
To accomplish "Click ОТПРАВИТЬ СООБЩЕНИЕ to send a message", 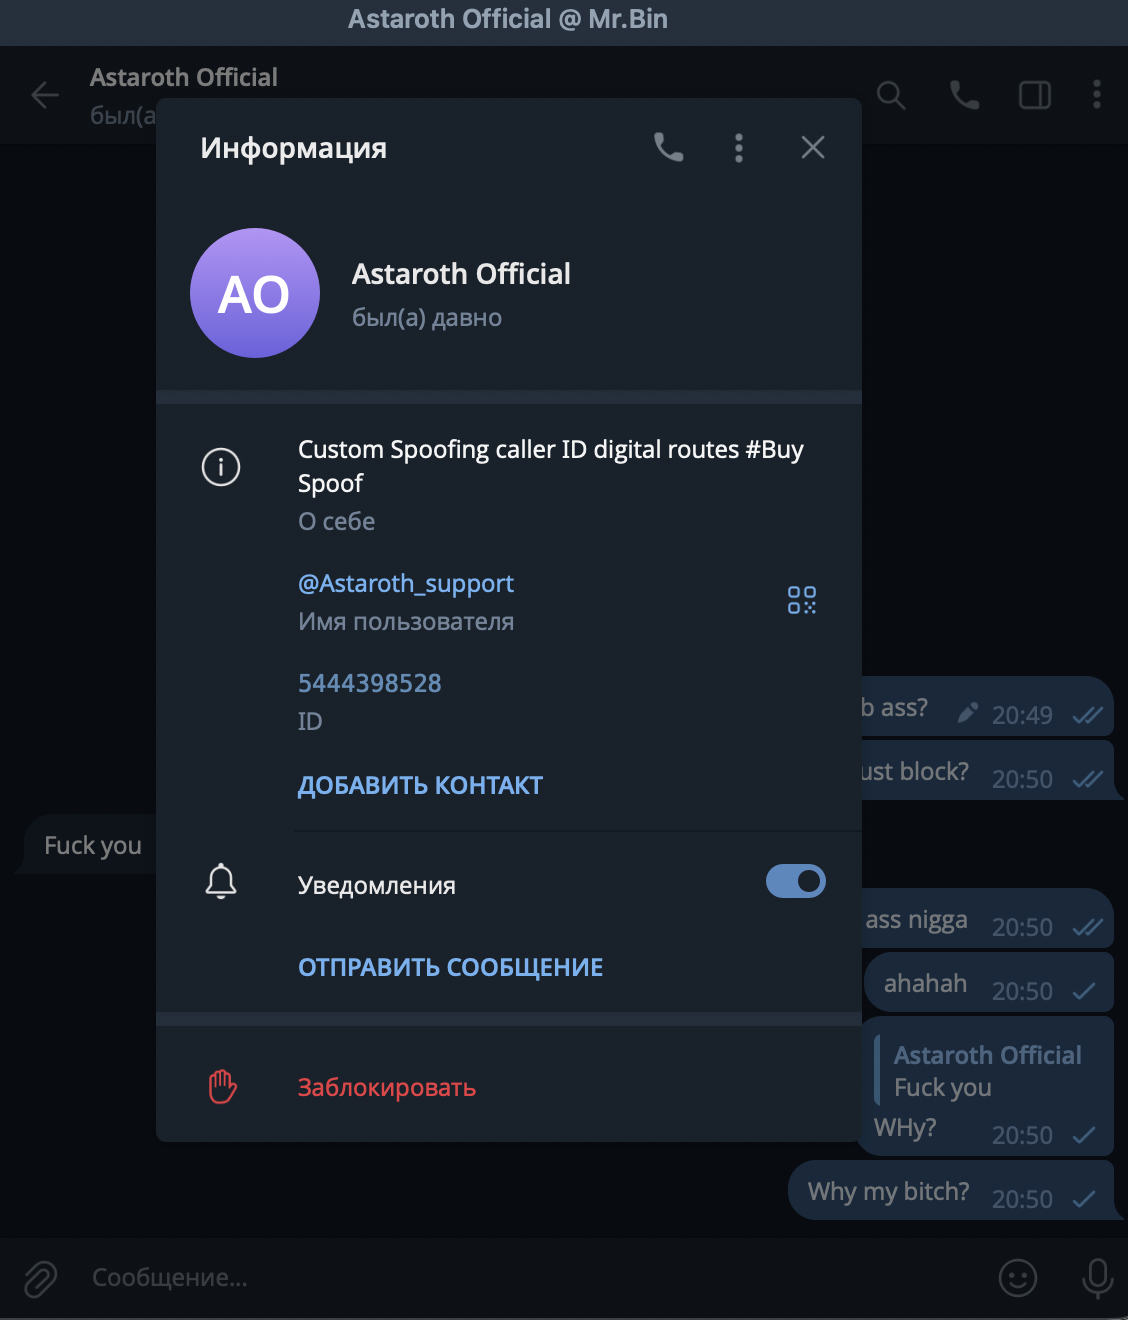I will click(x=450, y=967).
